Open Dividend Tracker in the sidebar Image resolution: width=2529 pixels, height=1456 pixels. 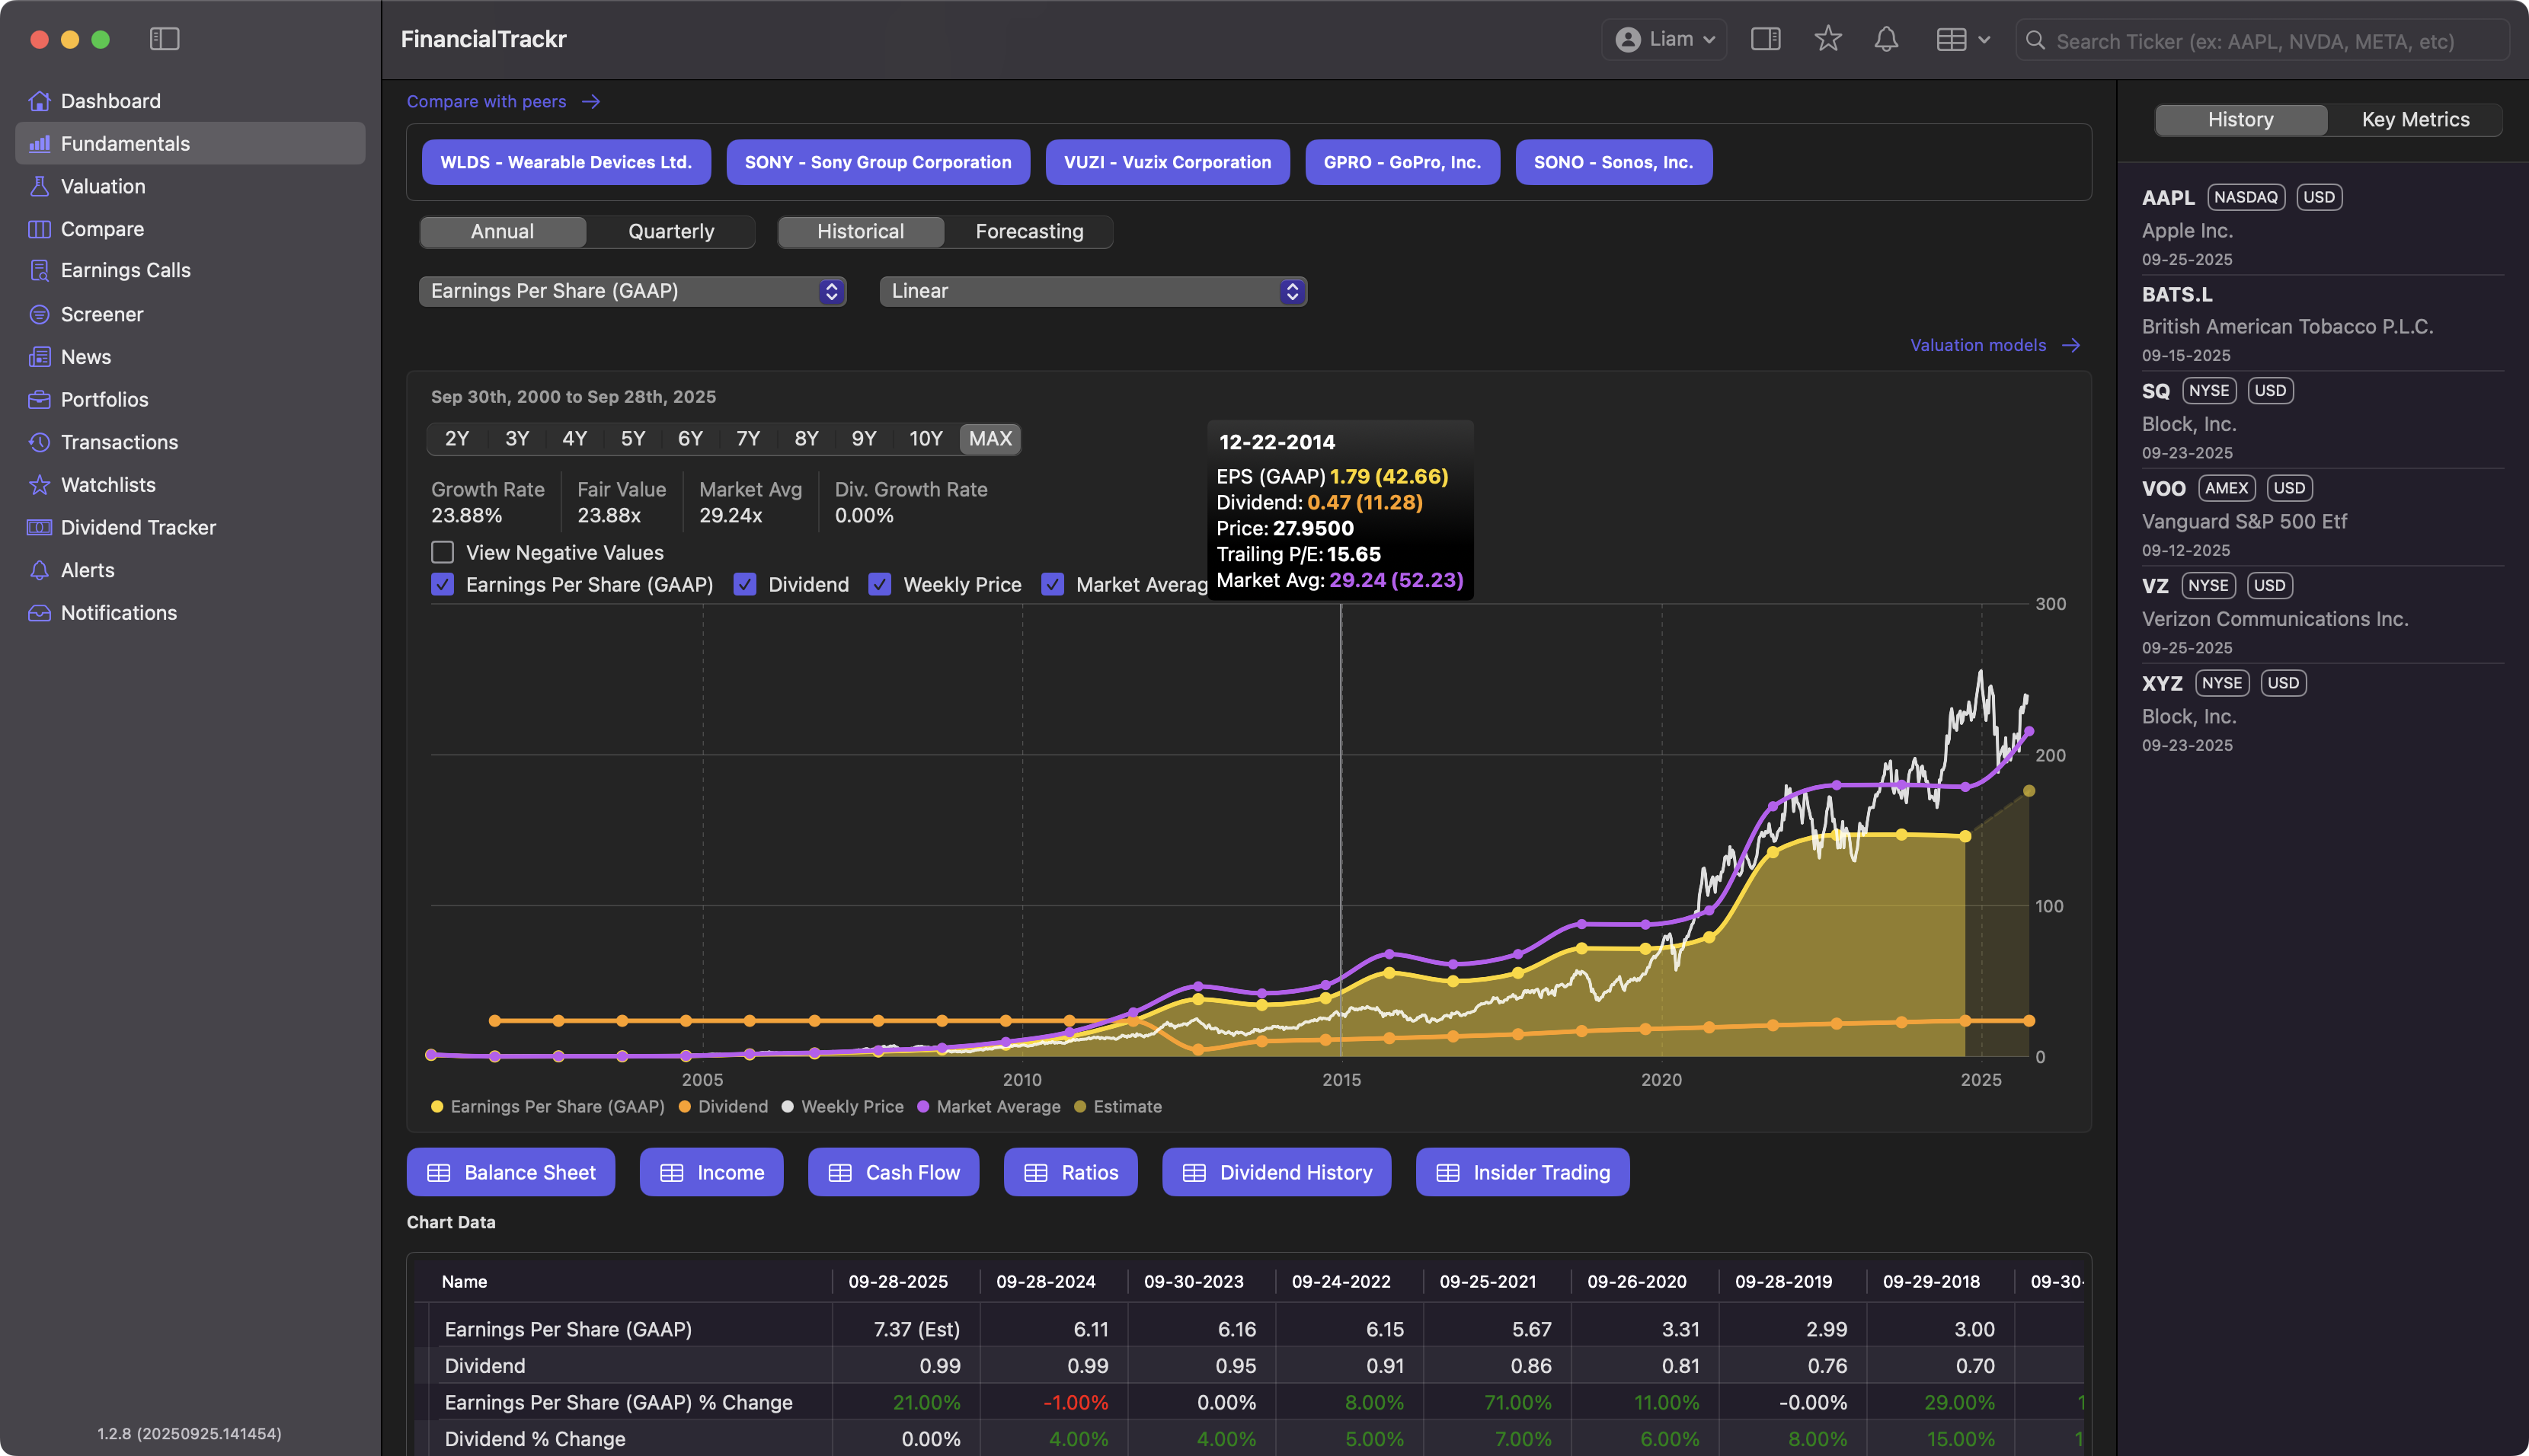pos(138,527)
